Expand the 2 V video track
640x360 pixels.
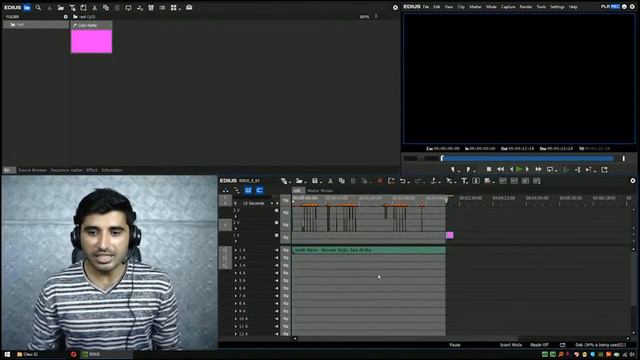236,229
